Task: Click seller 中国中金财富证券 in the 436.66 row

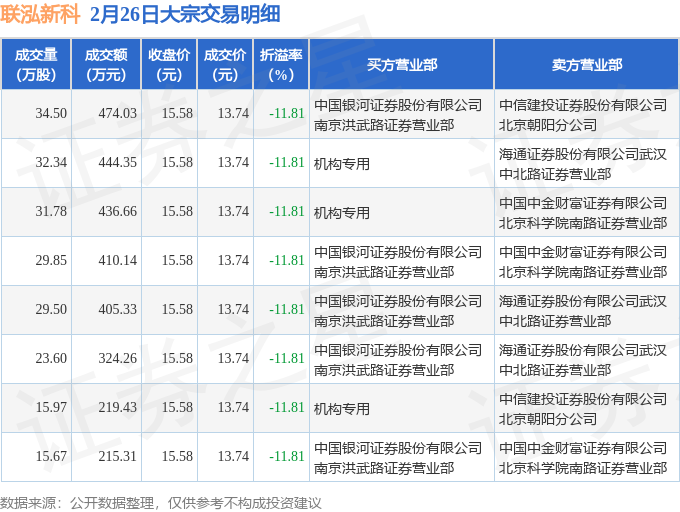Action: [583, 213]
